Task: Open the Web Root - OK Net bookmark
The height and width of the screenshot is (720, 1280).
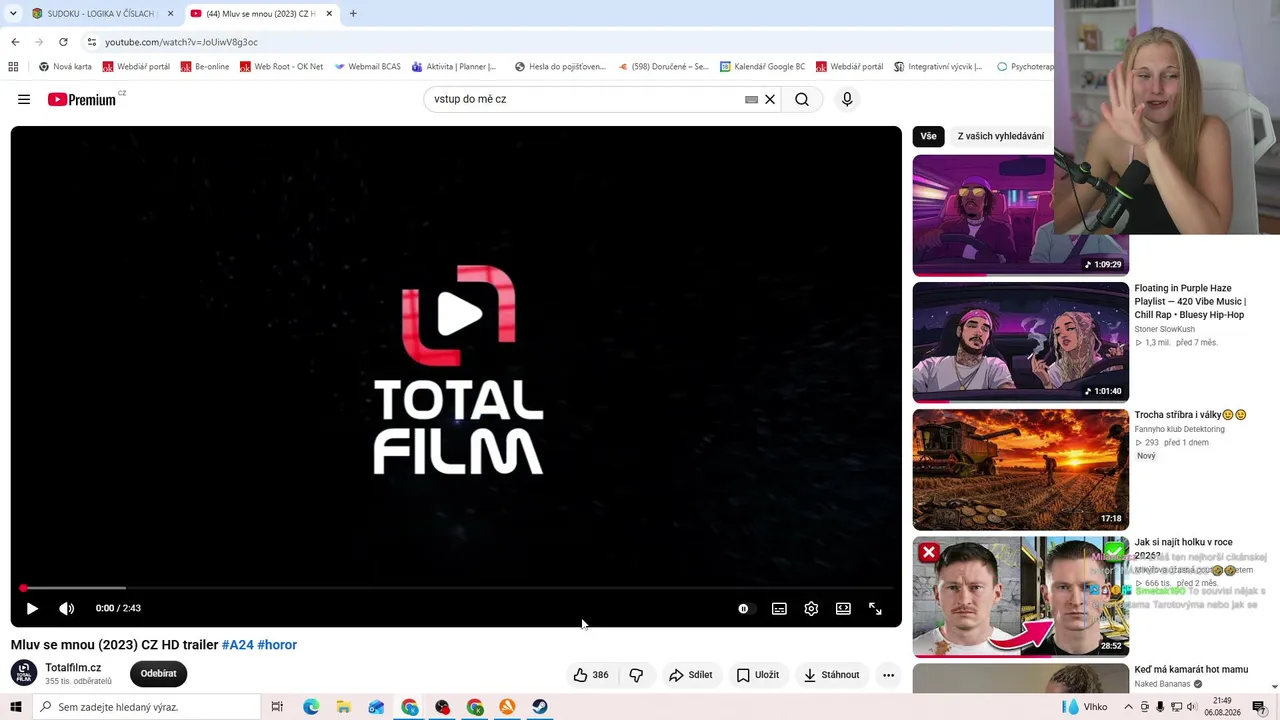Action: click(281, 67)
